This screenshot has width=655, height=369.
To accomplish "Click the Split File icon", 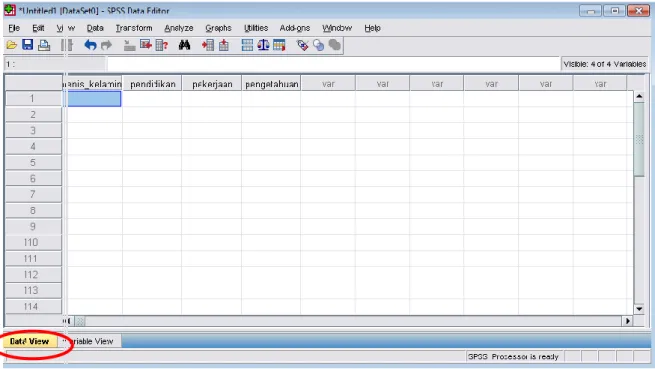I will (x=247, y=45).
